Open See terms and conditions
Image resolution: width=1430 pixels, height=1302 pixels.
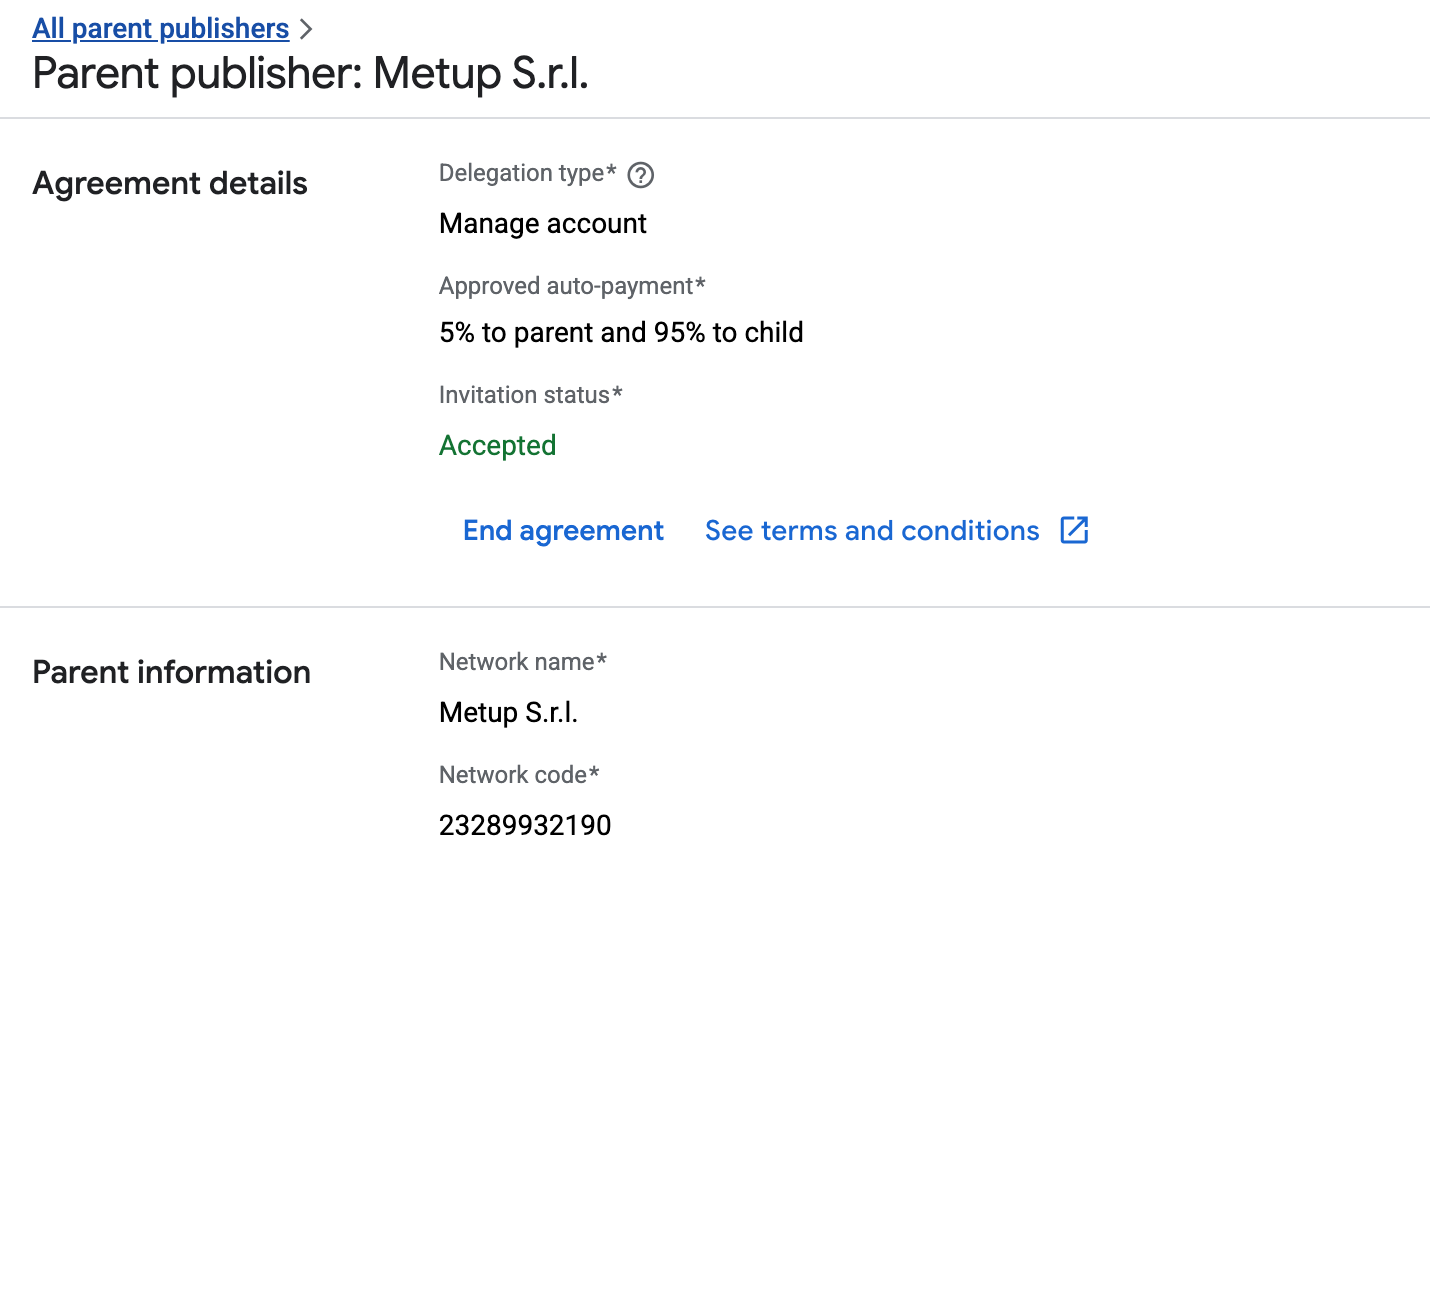pyautogui.click(x=872, y=530)
